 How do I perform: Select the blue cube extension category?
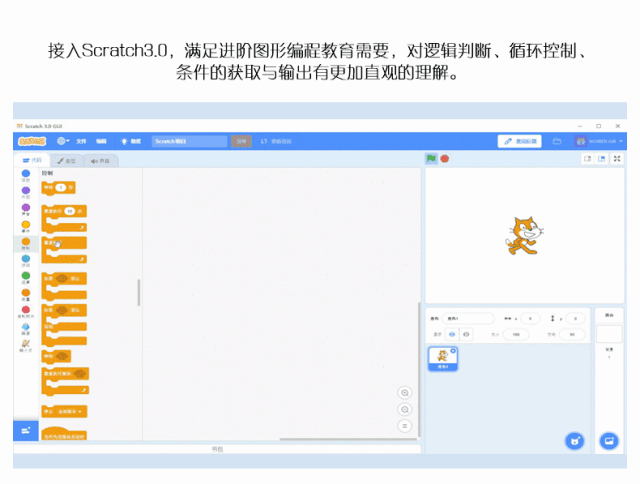pos(26,329)
